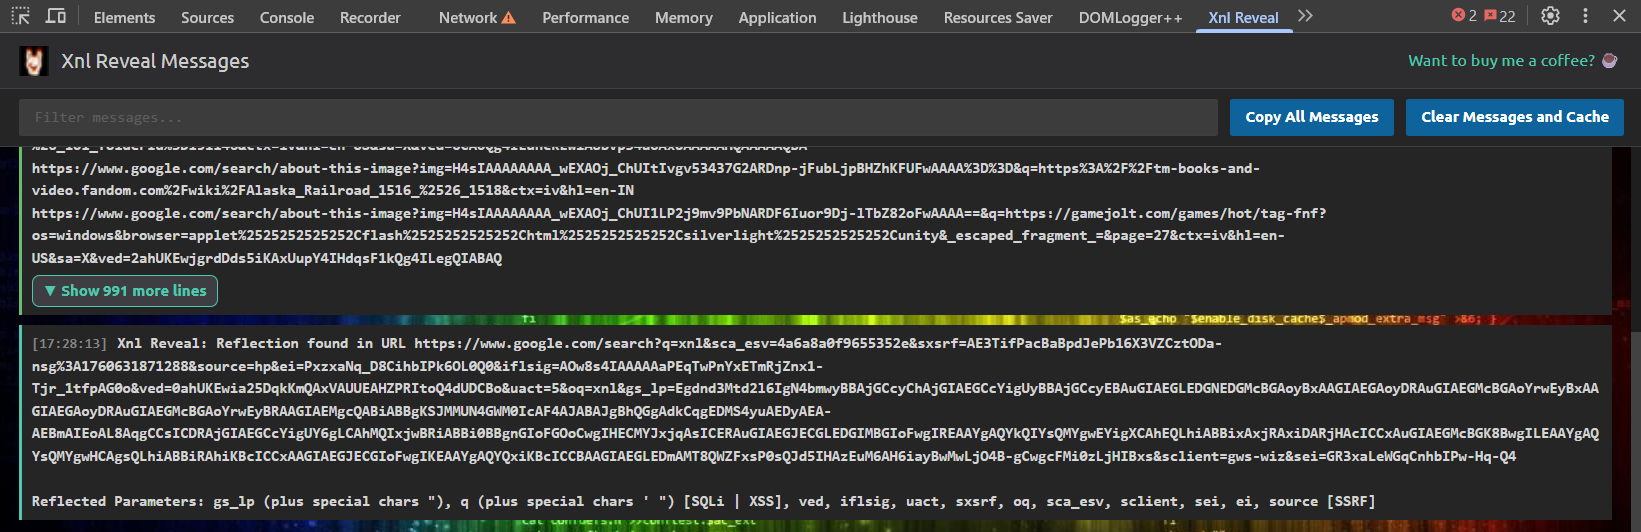
Task: Open the DevTools three-dot menu
Action: (x=1585, y=16)
